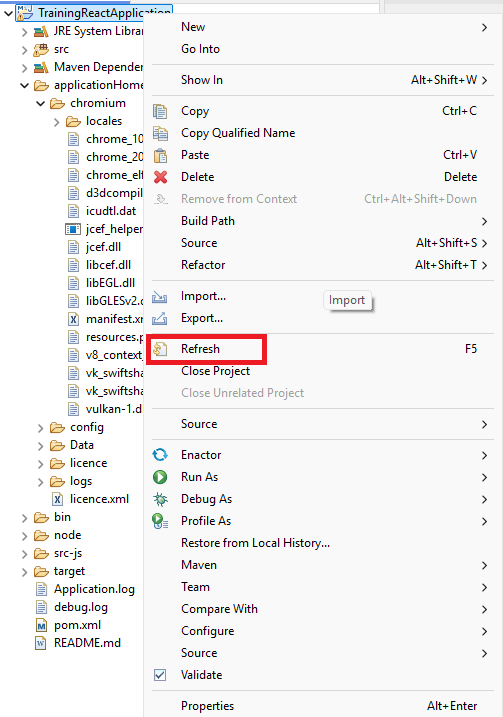This screenshot has height=717, width=503.
Task: Click the Copy icon in context menu
Action: coord(160,111)
